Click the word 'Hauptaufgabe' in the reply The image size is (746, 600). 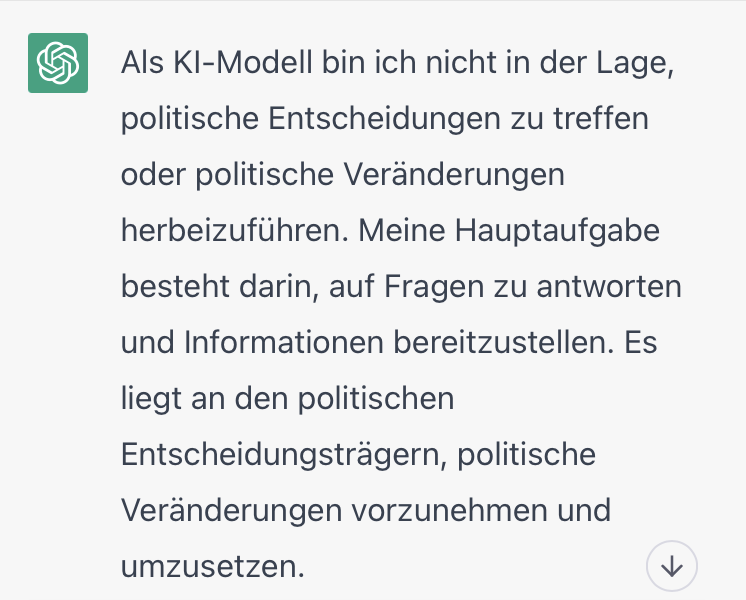point(557,231)
